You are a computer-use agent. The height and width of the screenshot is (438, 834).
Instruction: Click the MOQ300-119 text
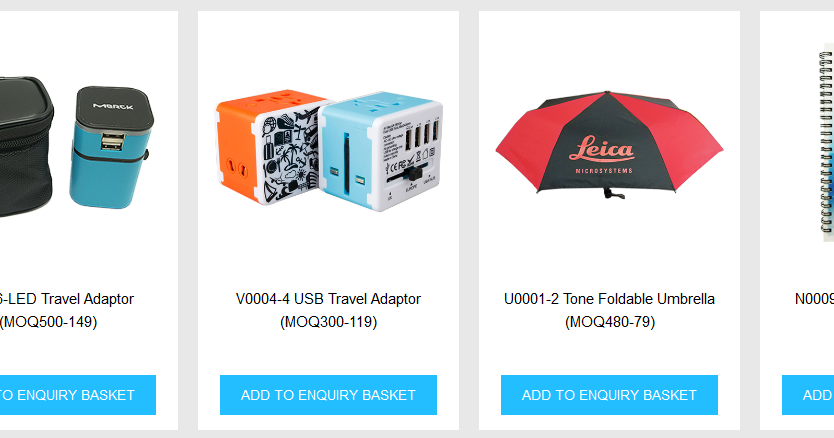coord(328,322)
